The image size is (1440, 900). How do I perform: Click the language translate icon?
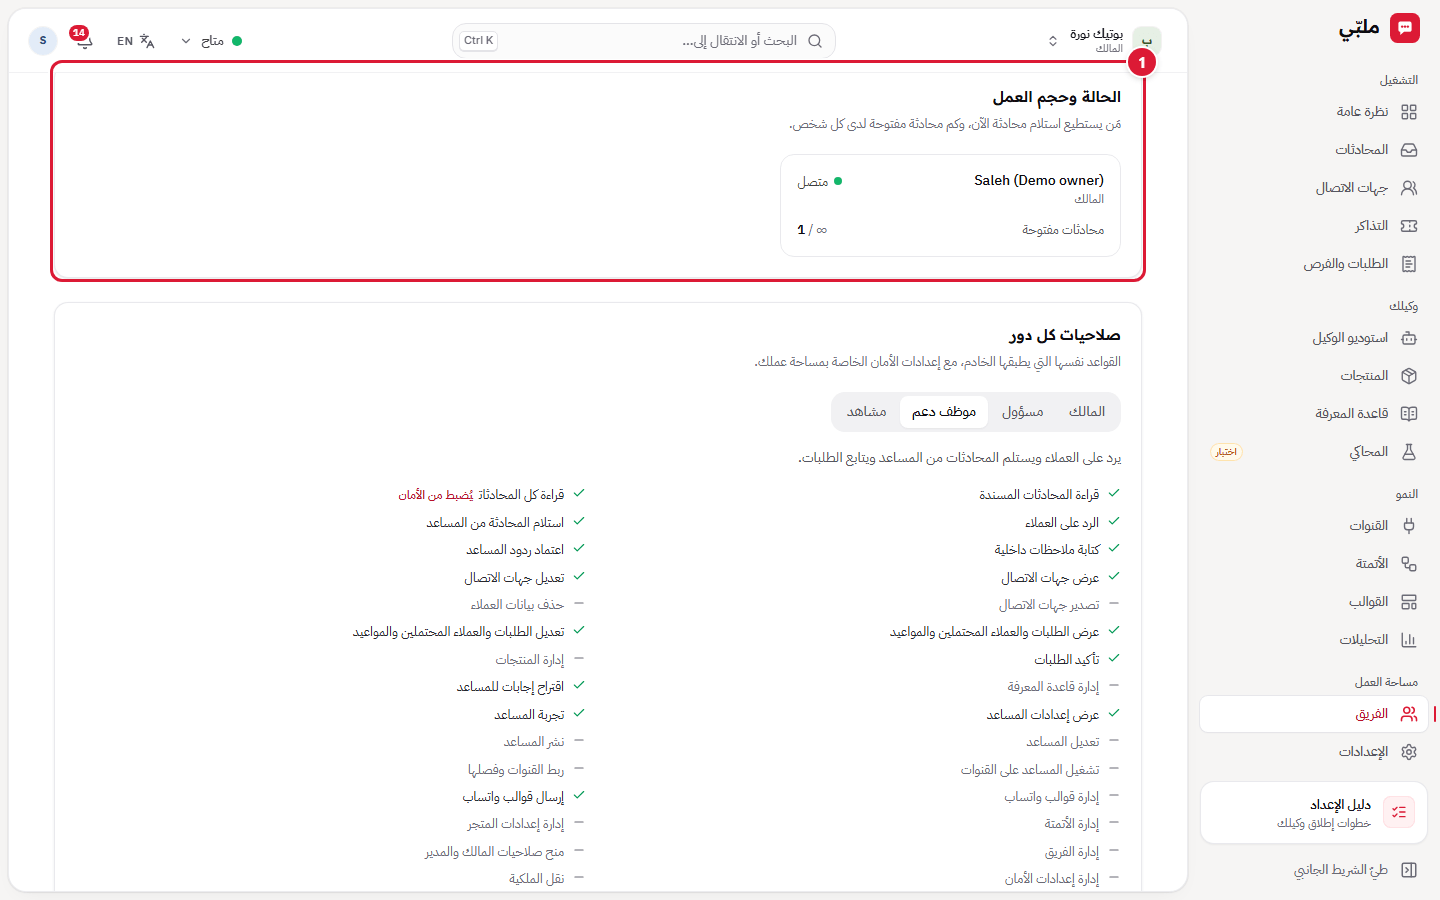pos(147,41)
